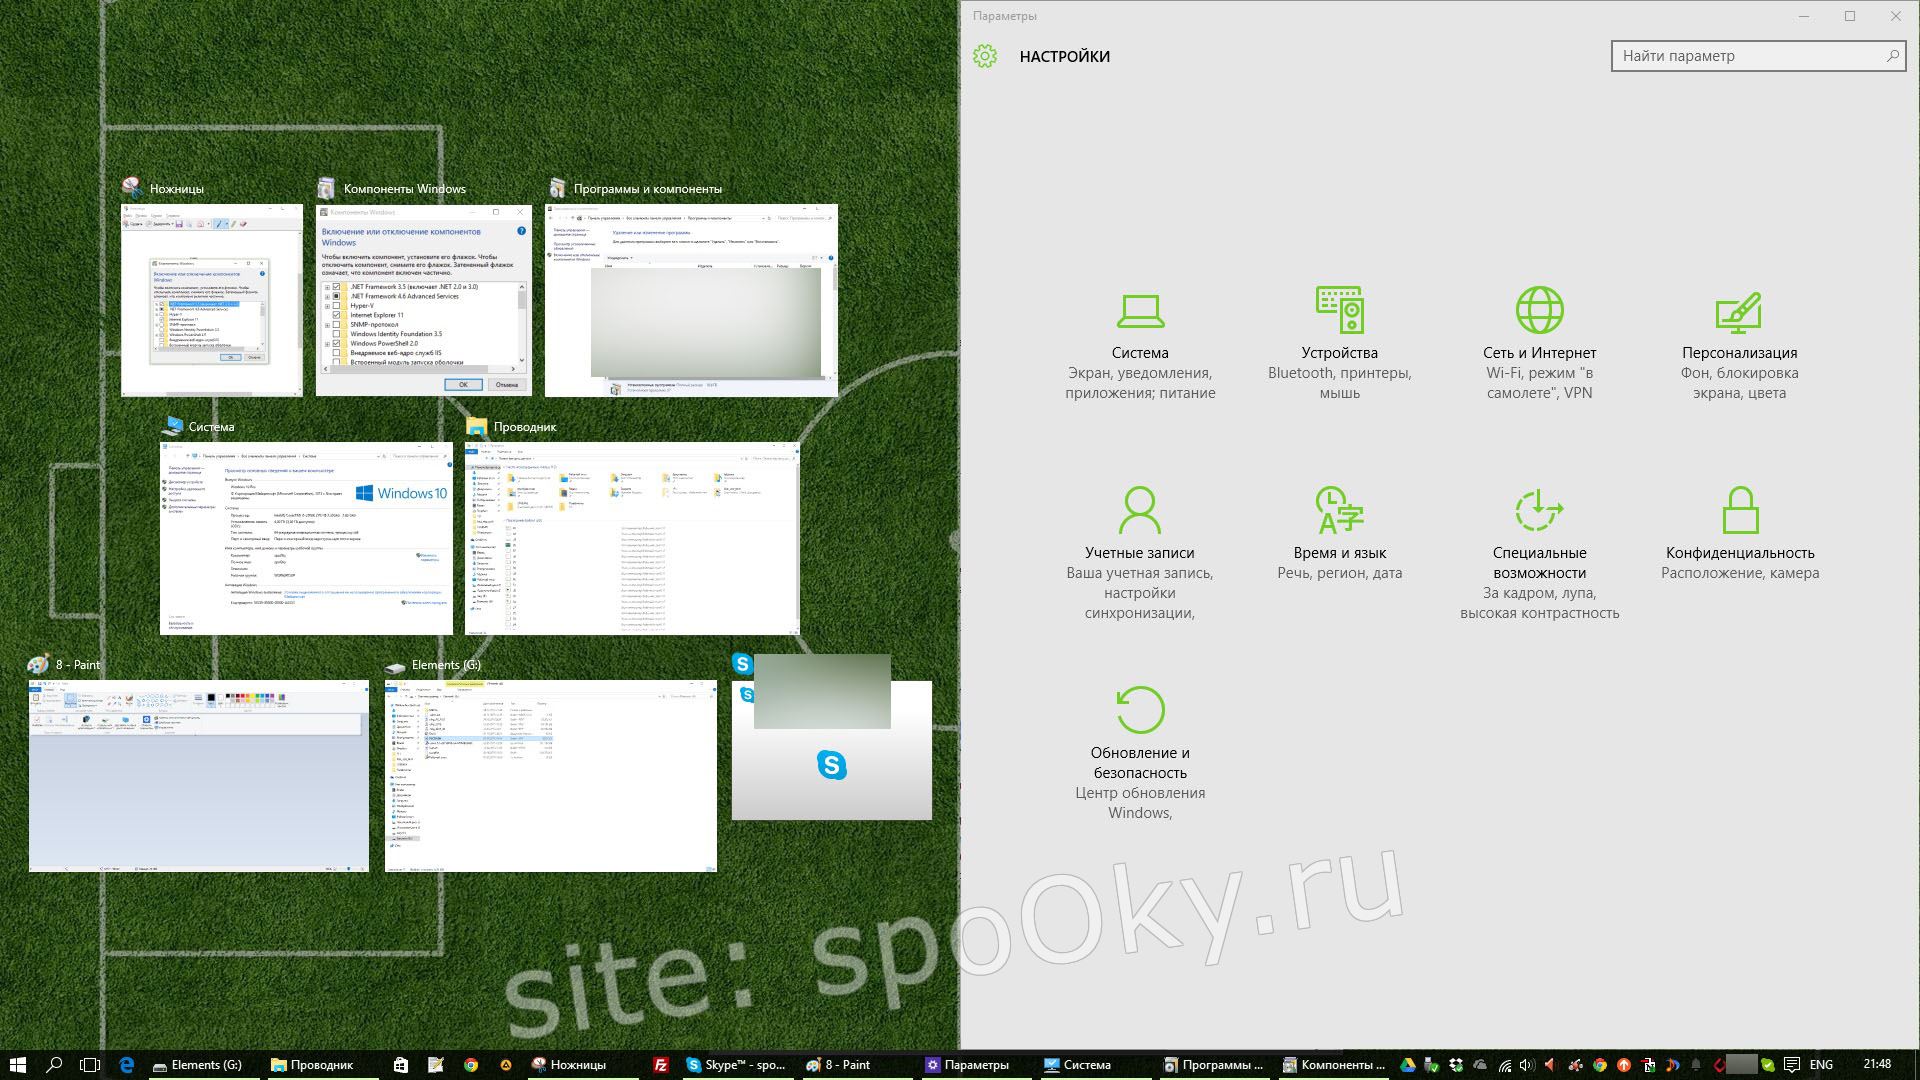Select the Ножницы window thumbnail
The width and height of the screenshot is (1920, 1080).
click(x=212, y=300)
